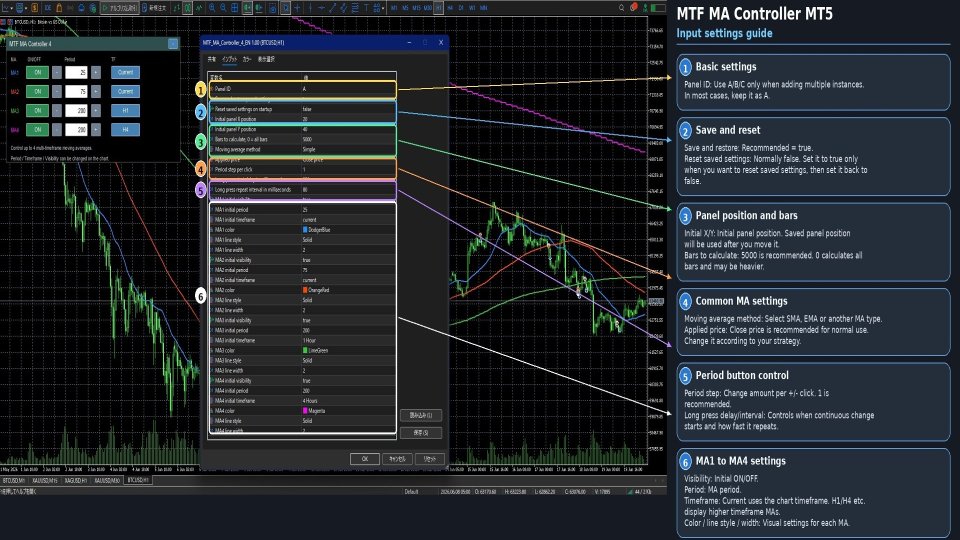Click MA1 period field showing 25

click(x=76, y=72)
